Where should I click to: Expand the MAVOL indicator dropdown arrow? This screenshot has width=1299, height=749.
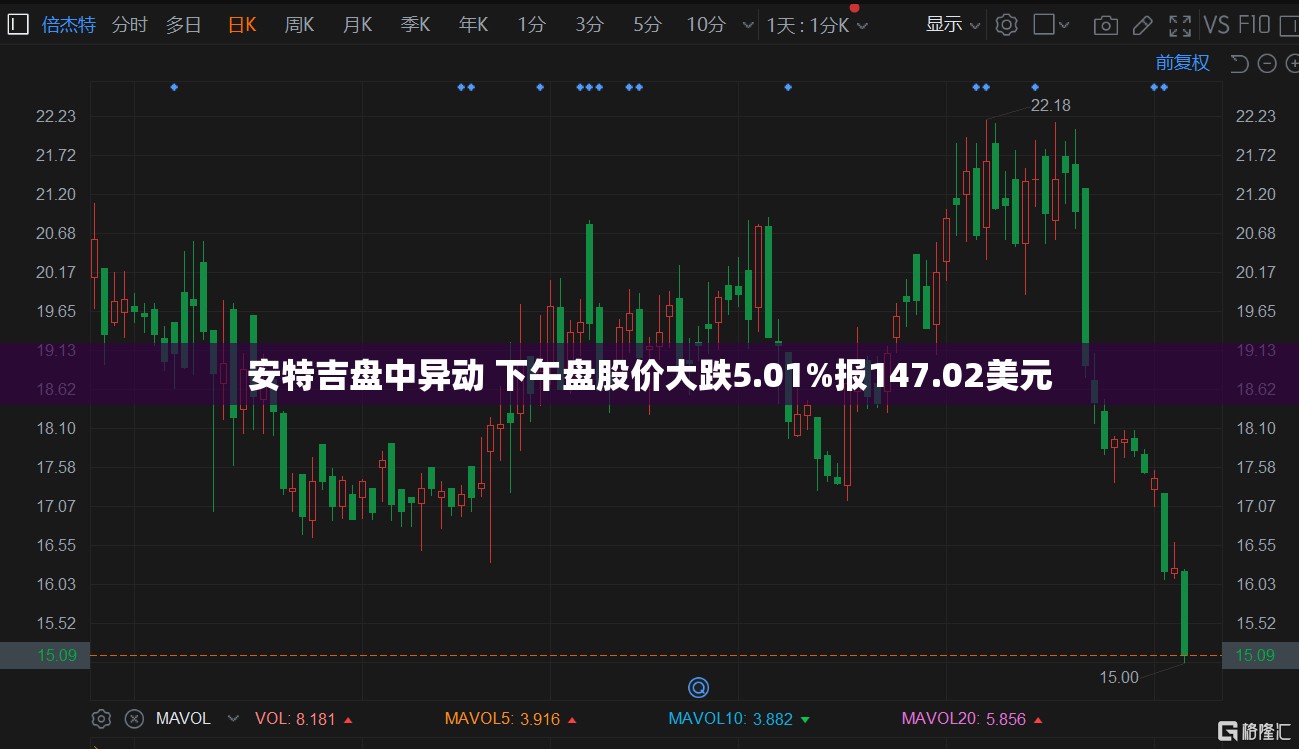234,718
